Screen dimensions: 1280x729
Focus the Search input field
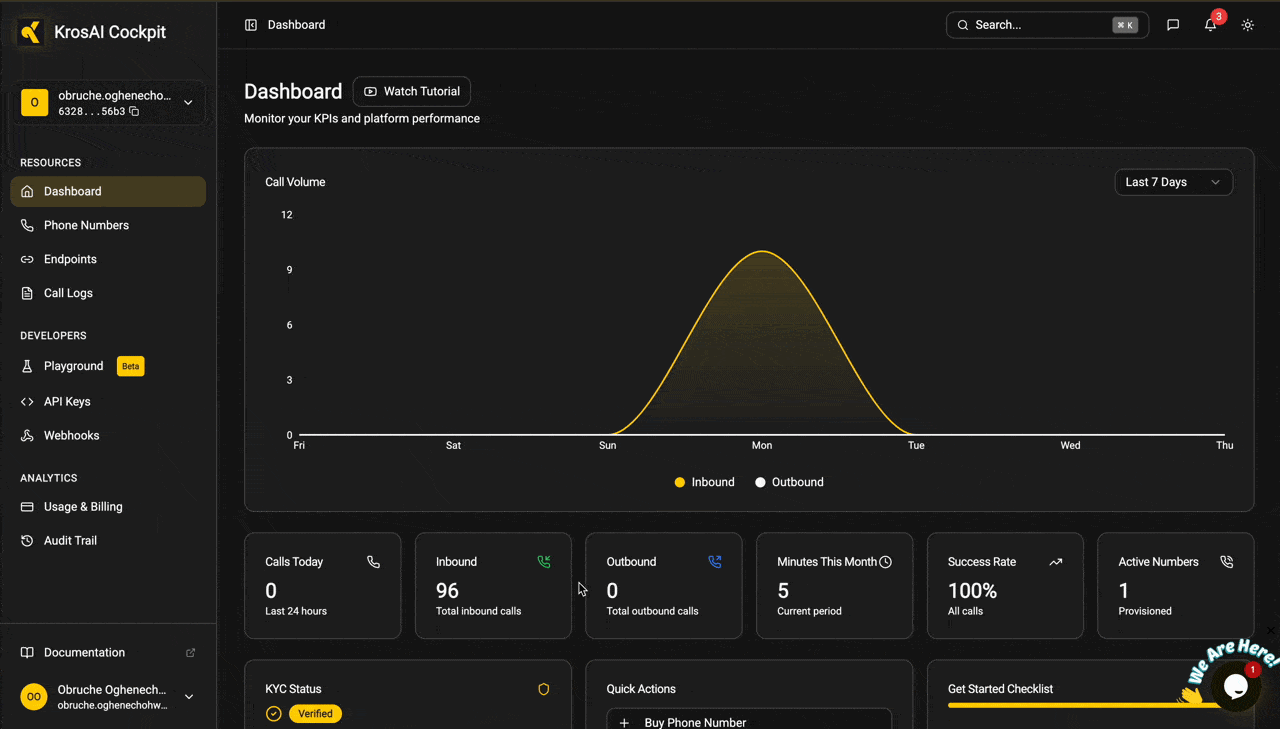click(1047, 25)
